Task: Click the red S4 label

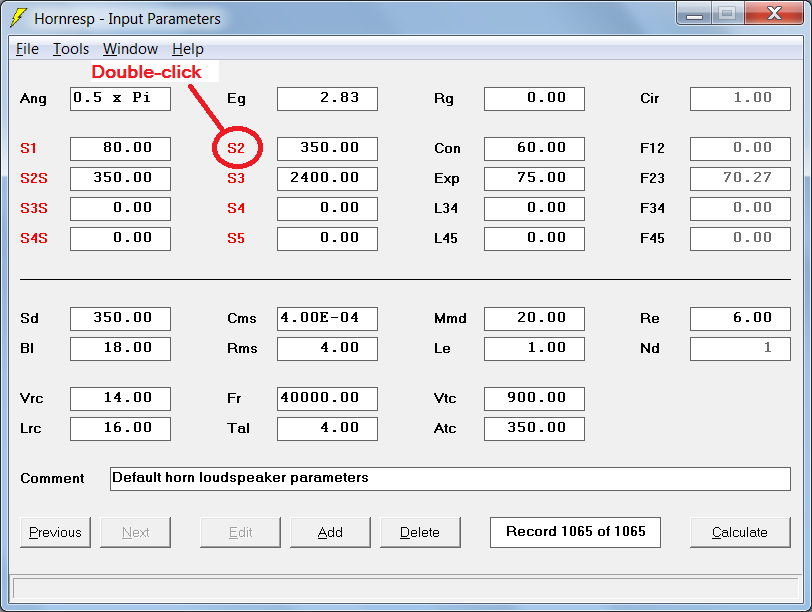Action: pyautogui.click(x=236, y=208)
